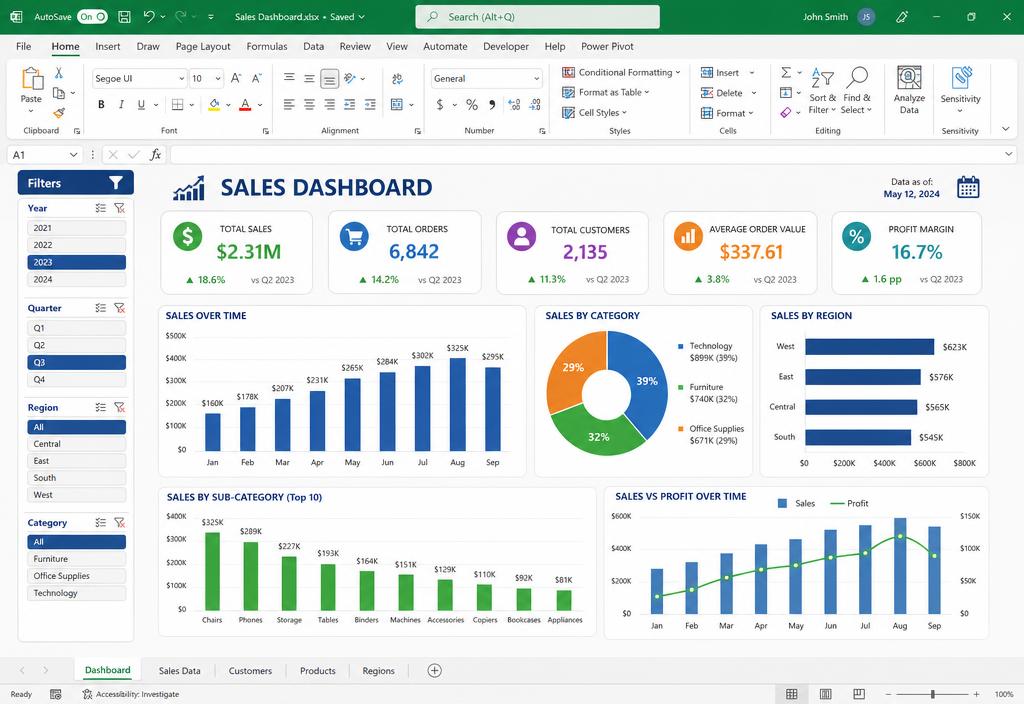This screenshot has width=1024, height=704.
Task: Click the Wrap Text icon
Action: (x=397, y=79)
